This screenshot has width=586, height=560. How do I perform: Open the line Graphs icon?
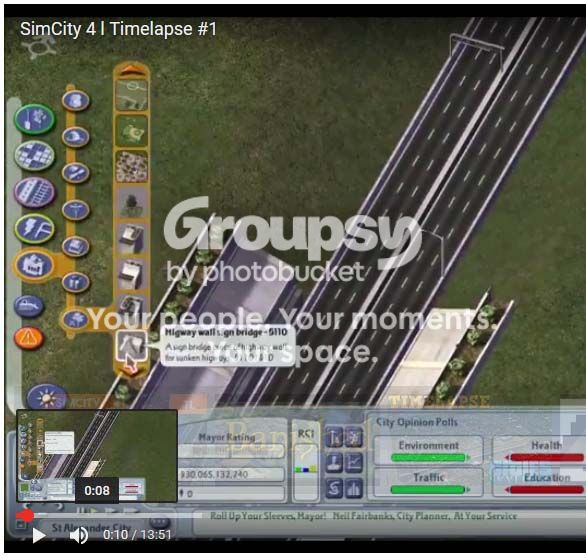(354, 462)
